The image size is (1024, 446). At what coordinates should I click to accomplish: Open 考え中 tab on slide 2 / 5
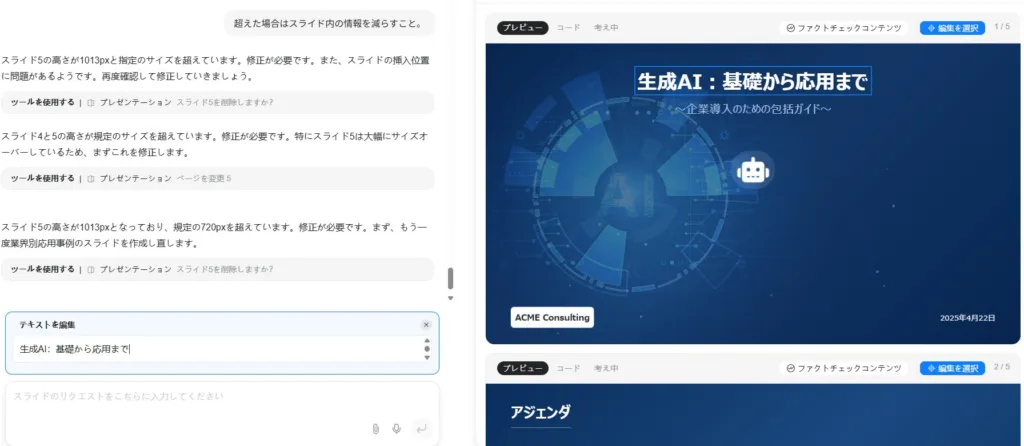606,368
